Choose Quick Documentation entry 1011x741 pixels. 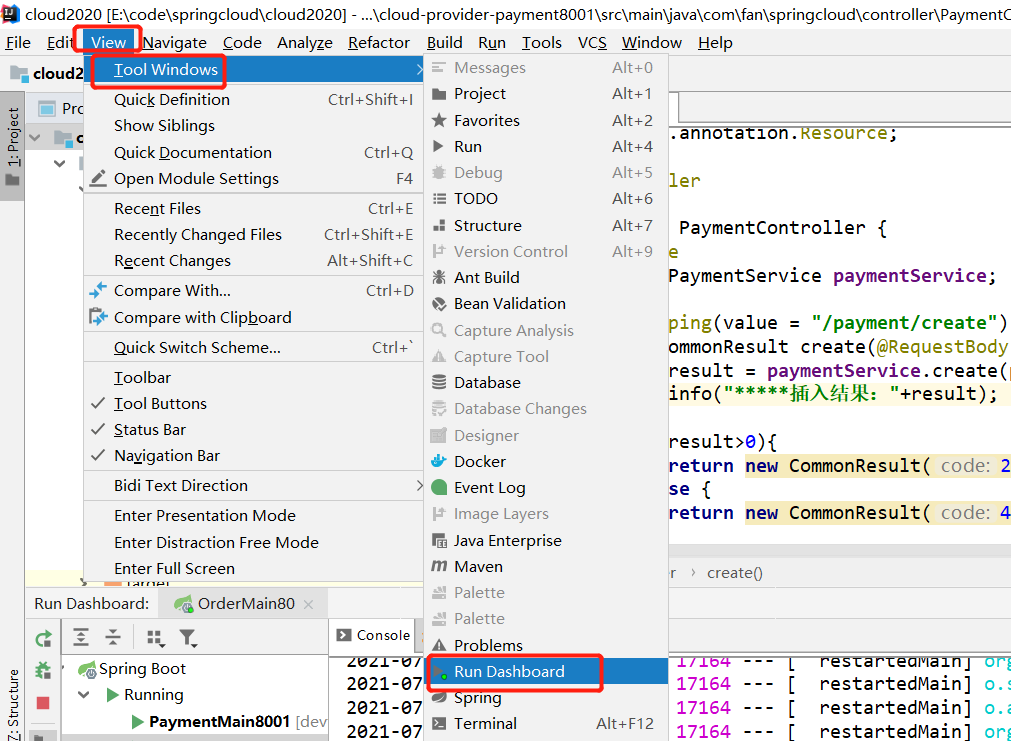point(253,153)
